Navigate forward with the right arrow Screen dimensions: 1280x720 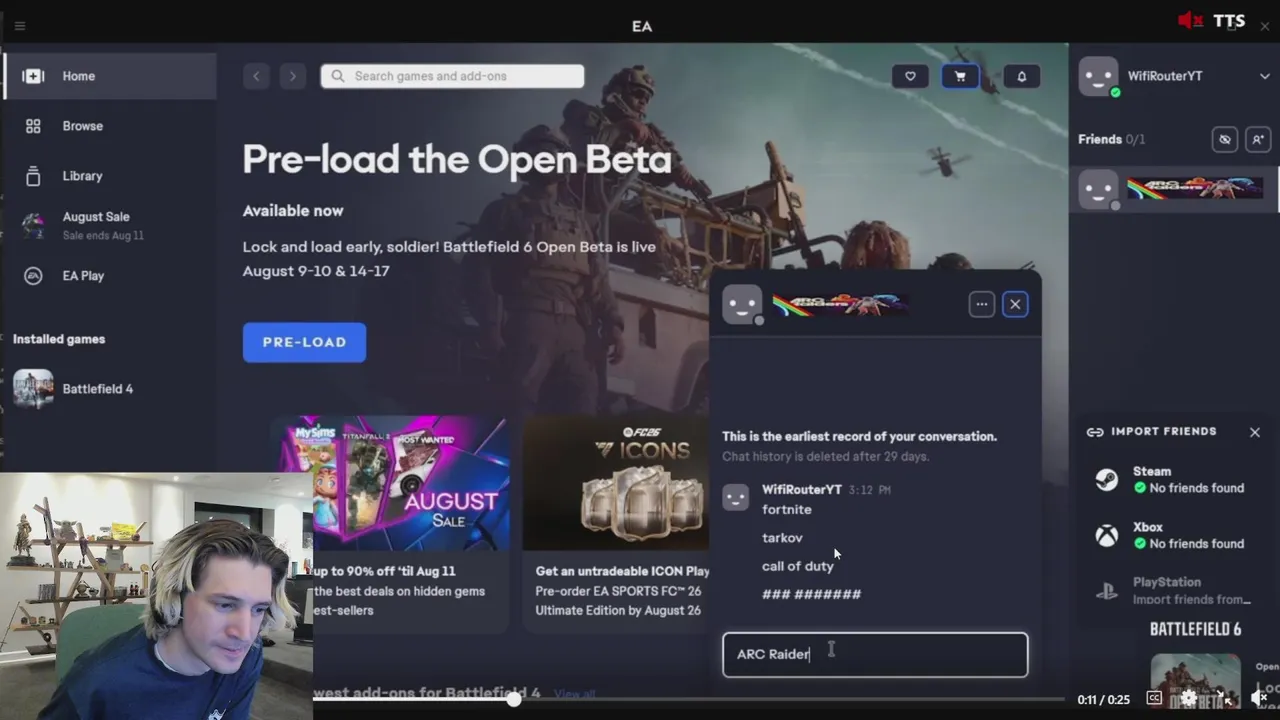coord(292,76)
